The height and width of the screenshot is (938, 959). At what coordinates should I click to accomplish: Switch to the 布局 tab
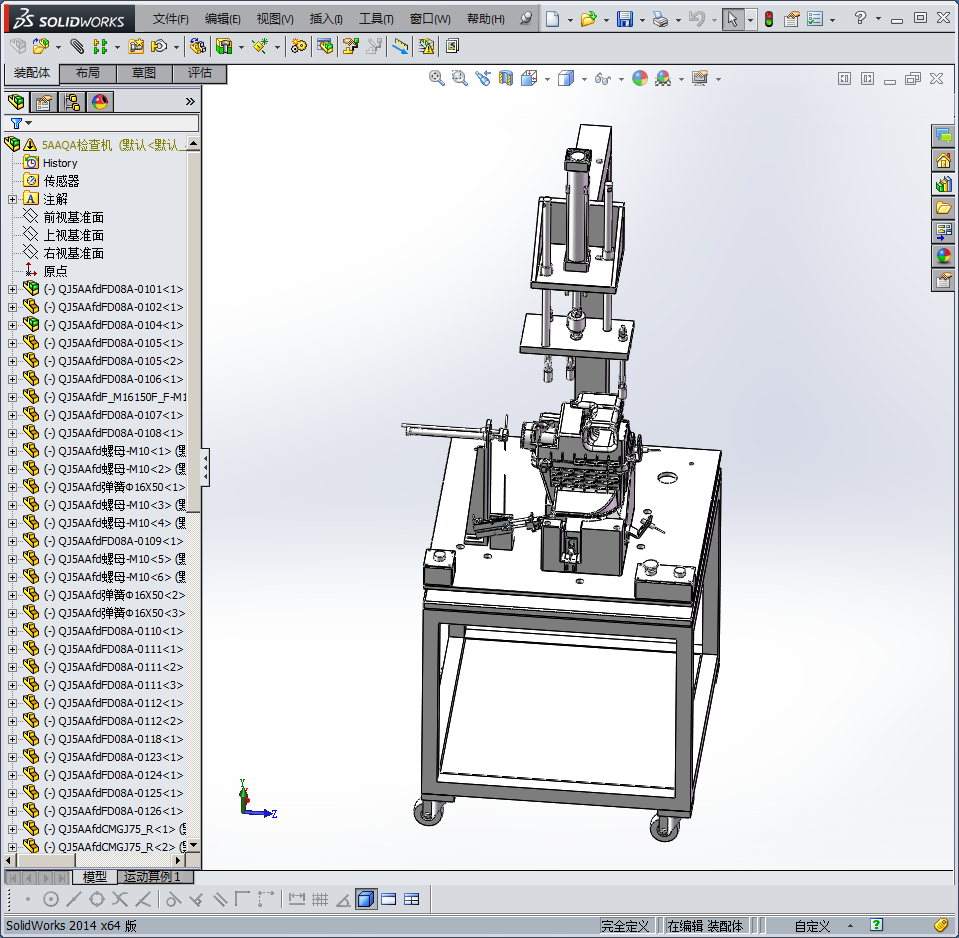87,73
